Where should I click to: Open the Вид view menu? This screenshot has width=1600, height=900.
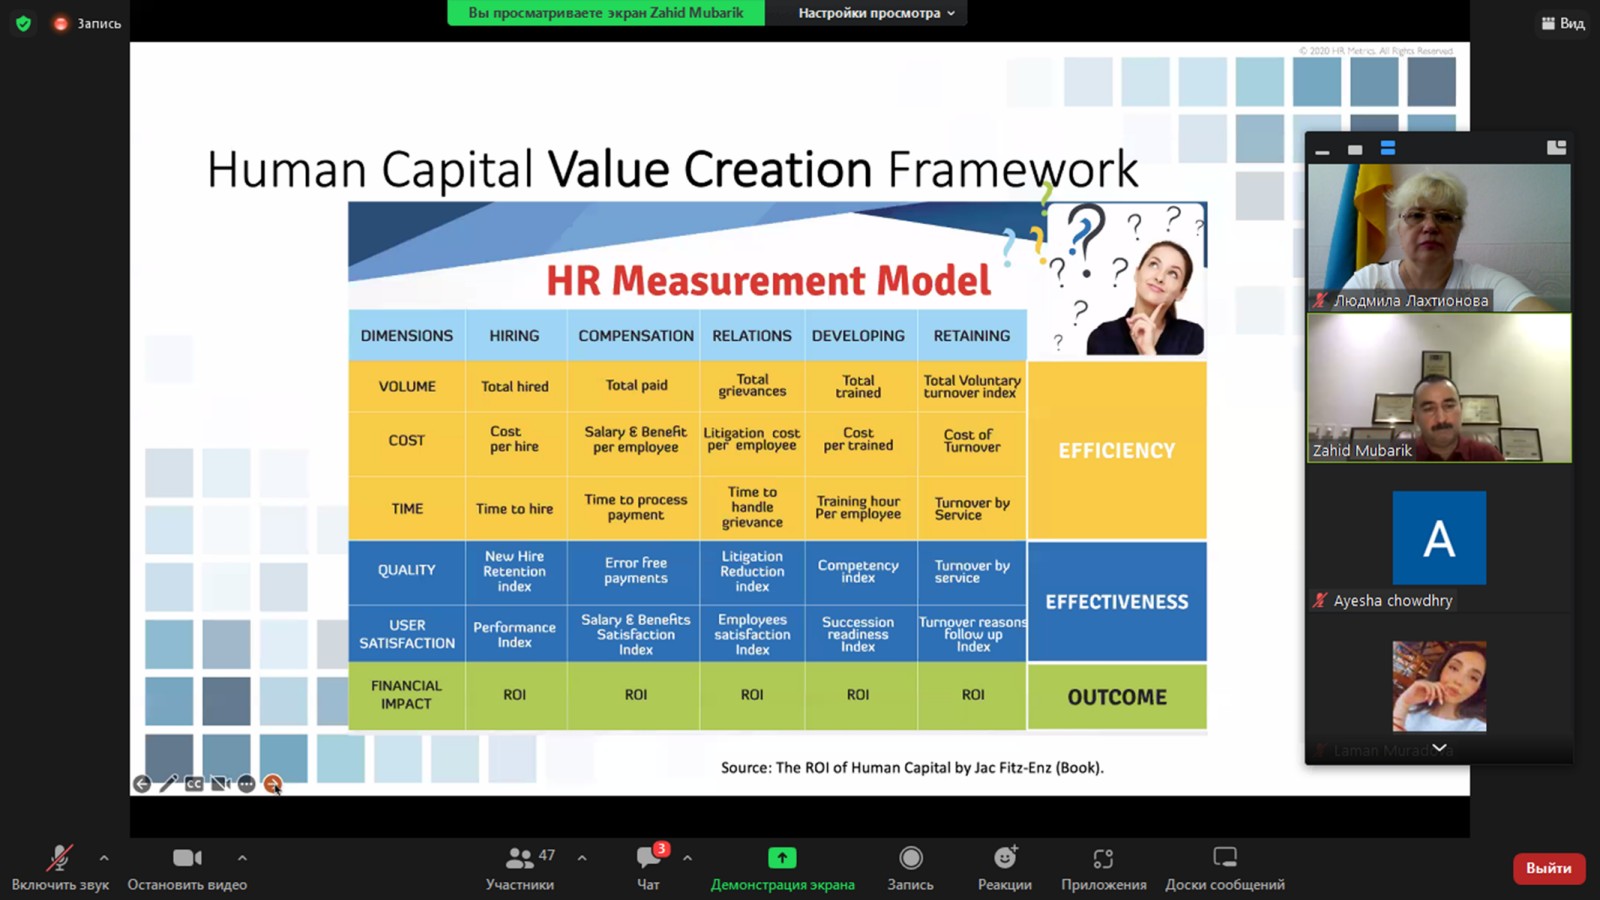point(1563,23)
